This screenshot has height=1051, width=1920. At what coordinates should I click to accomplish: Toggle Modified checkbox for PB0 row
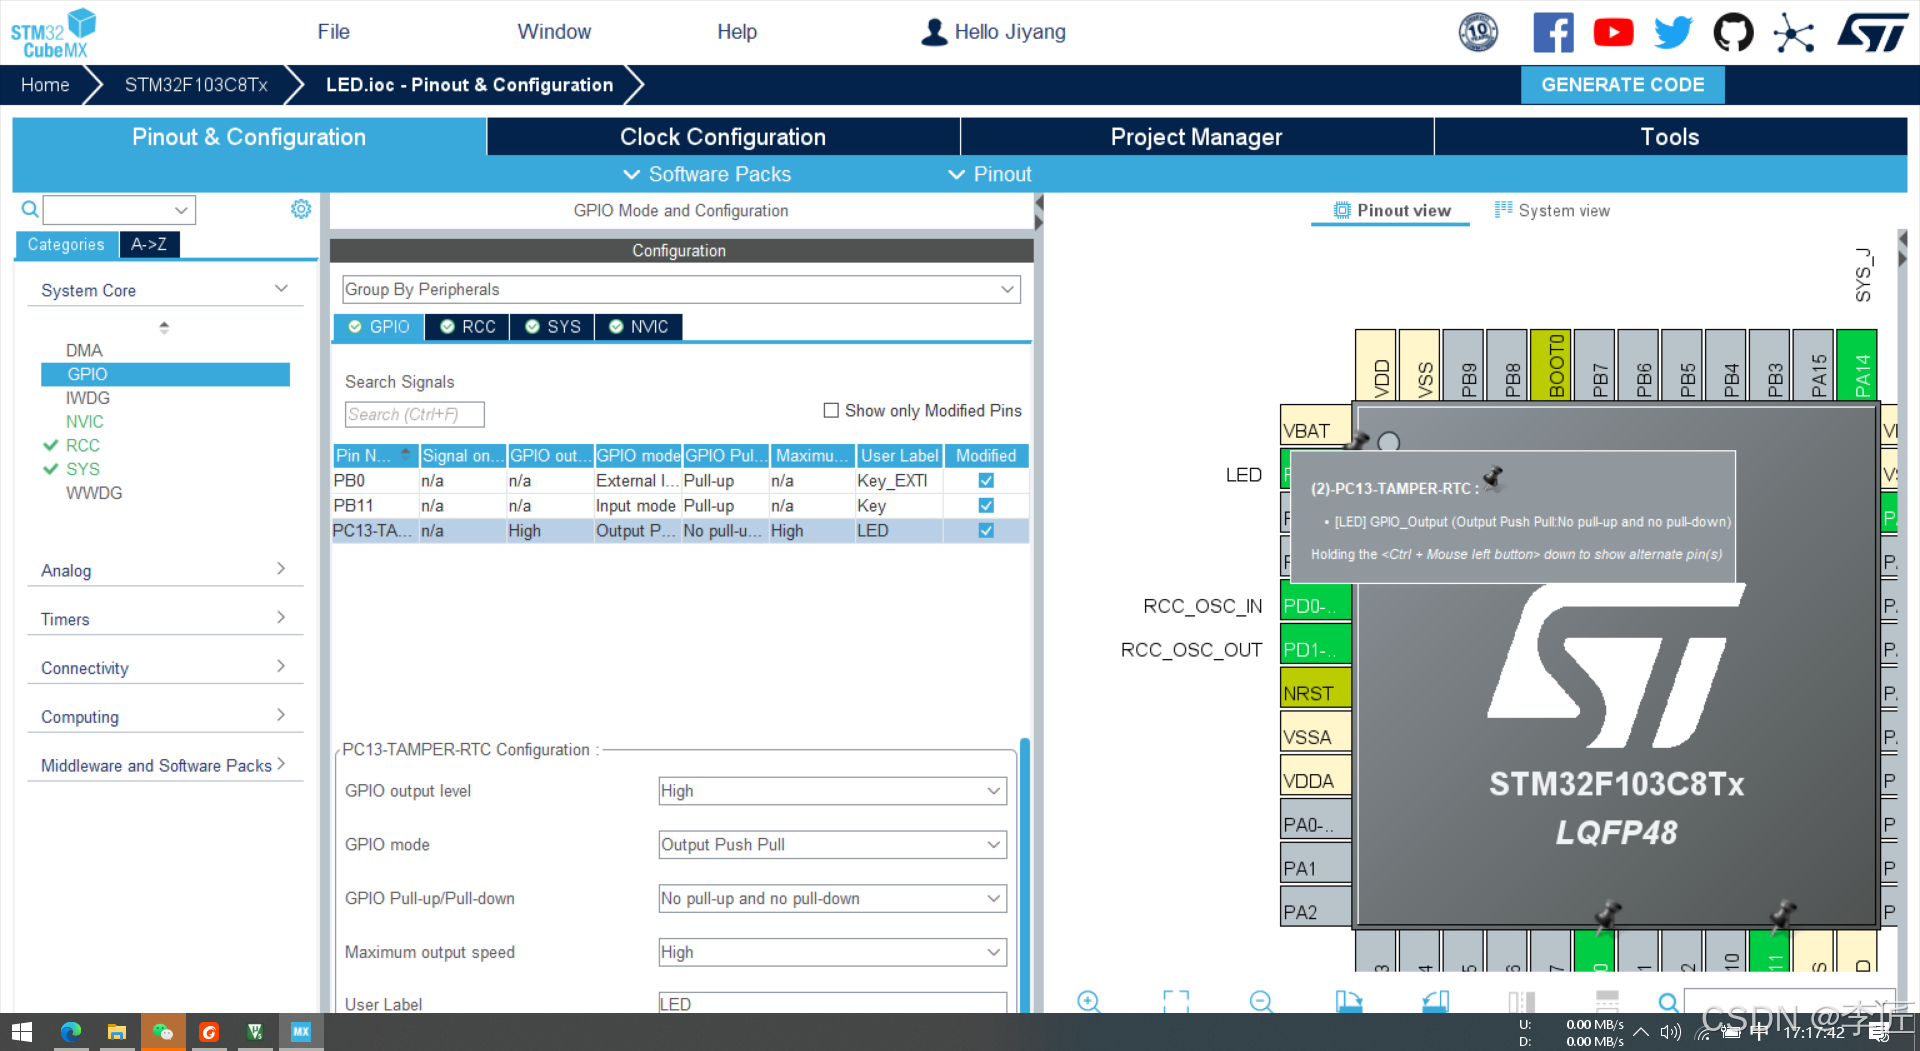pos(986,481)
